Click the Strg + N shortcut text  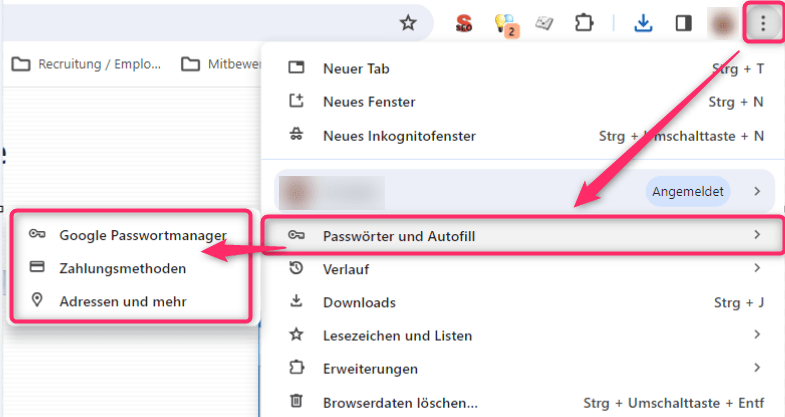(735, 102)
